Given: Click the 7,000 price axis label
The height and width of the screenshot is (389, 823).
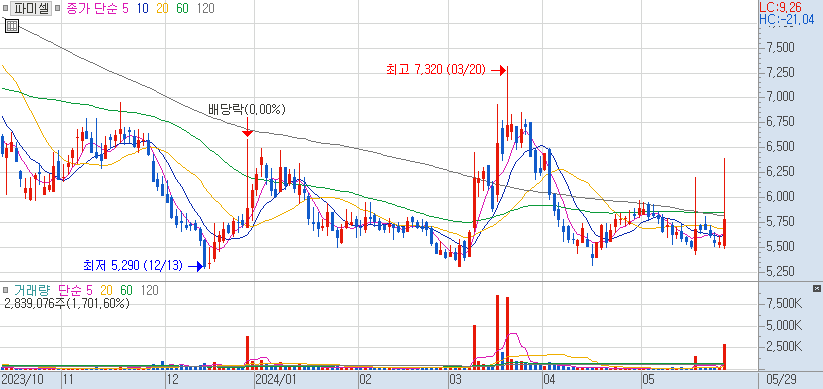Looking at the screenshot, I should [780, 97].
